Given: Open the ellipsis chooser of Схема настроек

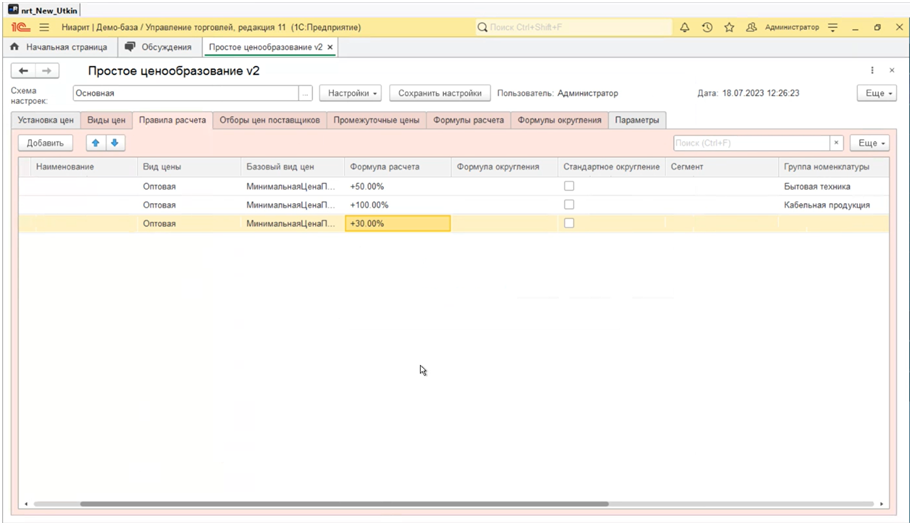Looking at the screenshot, I should point(305,93).
